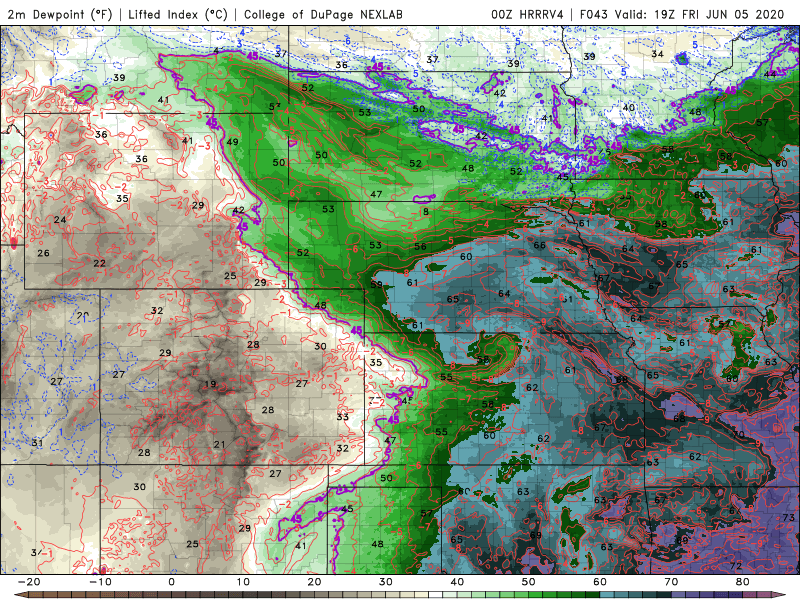The height and width of the screenshot is (600, 800).
Task: Click the 30 label on the color scale
Action: (x=386, y=582)
